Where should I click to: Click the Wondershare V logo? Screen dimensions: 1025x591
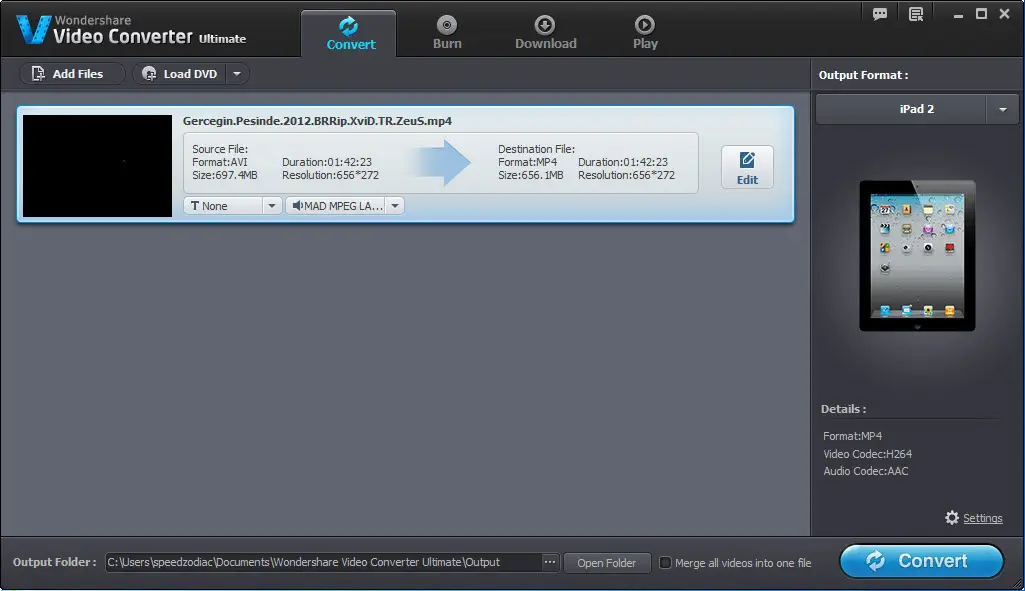[x=33, y=29]
